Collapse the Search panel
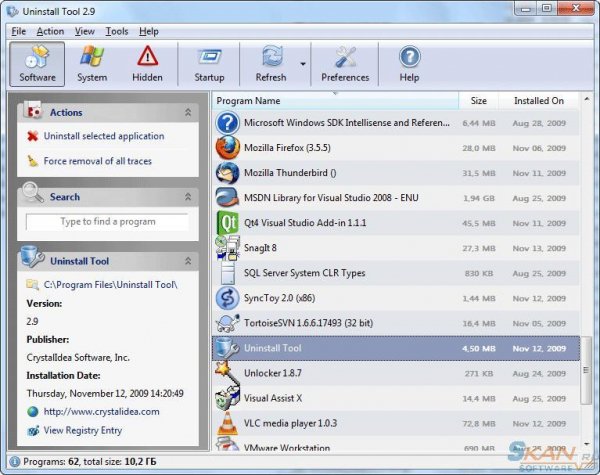This screenshot has width=600, height=475. pos(188,197)
